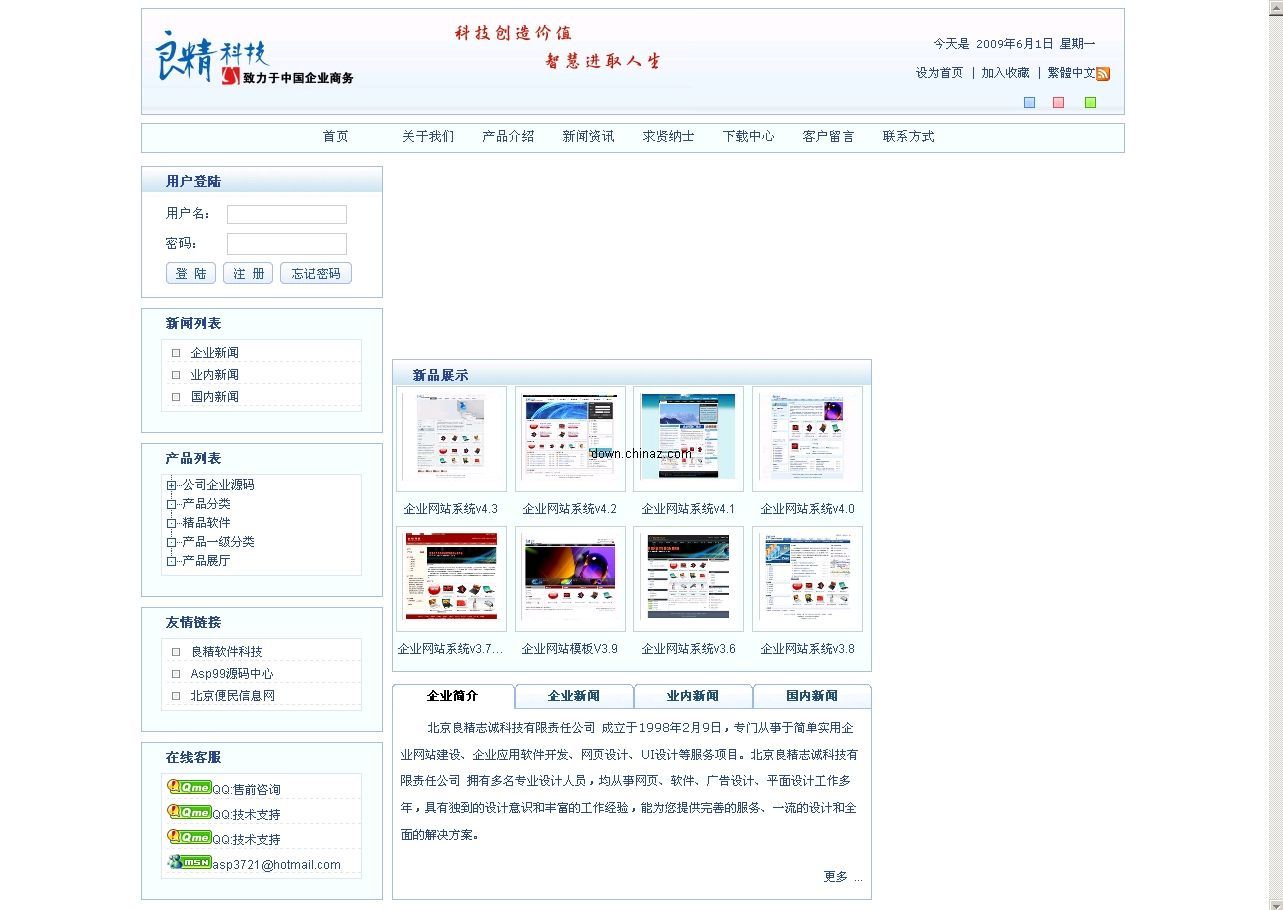1283x910 pixels.
Task: Switch to the 业内新闻 tab
Action: pyautogui.click(x=693, y=696)
